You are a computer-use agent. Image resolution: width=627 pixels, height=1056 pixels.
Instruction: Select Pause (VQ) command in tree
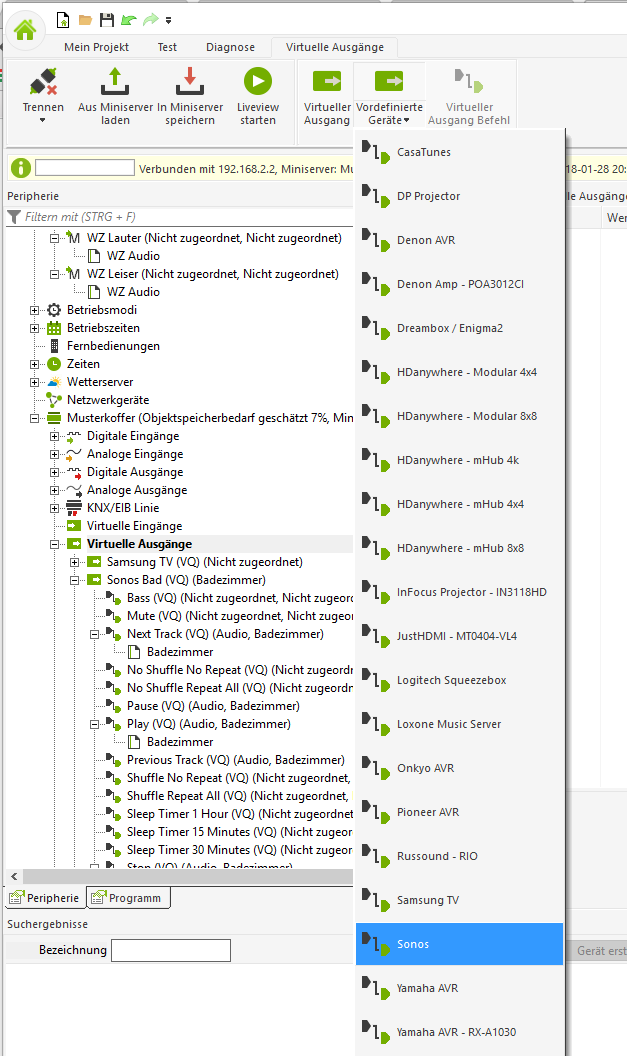pos(213,706)
